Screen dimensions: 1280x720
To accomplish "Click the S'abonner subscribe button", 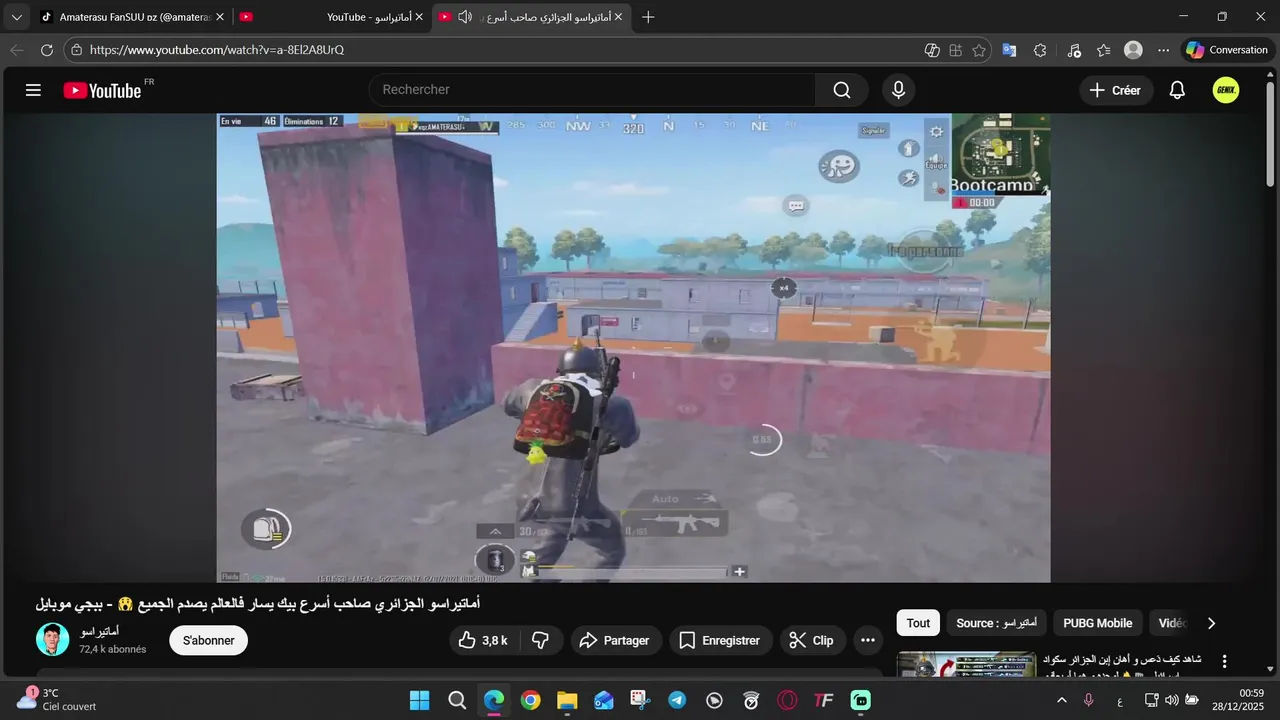I will click(208, 640).
